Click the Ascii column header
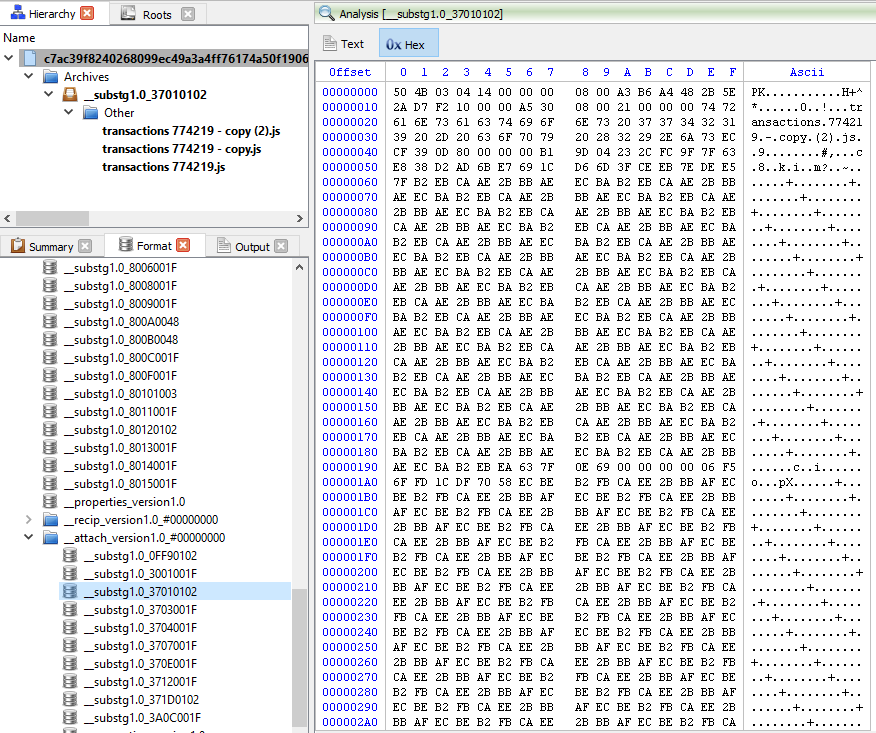 pyautogui.click(x=807, y=72)
